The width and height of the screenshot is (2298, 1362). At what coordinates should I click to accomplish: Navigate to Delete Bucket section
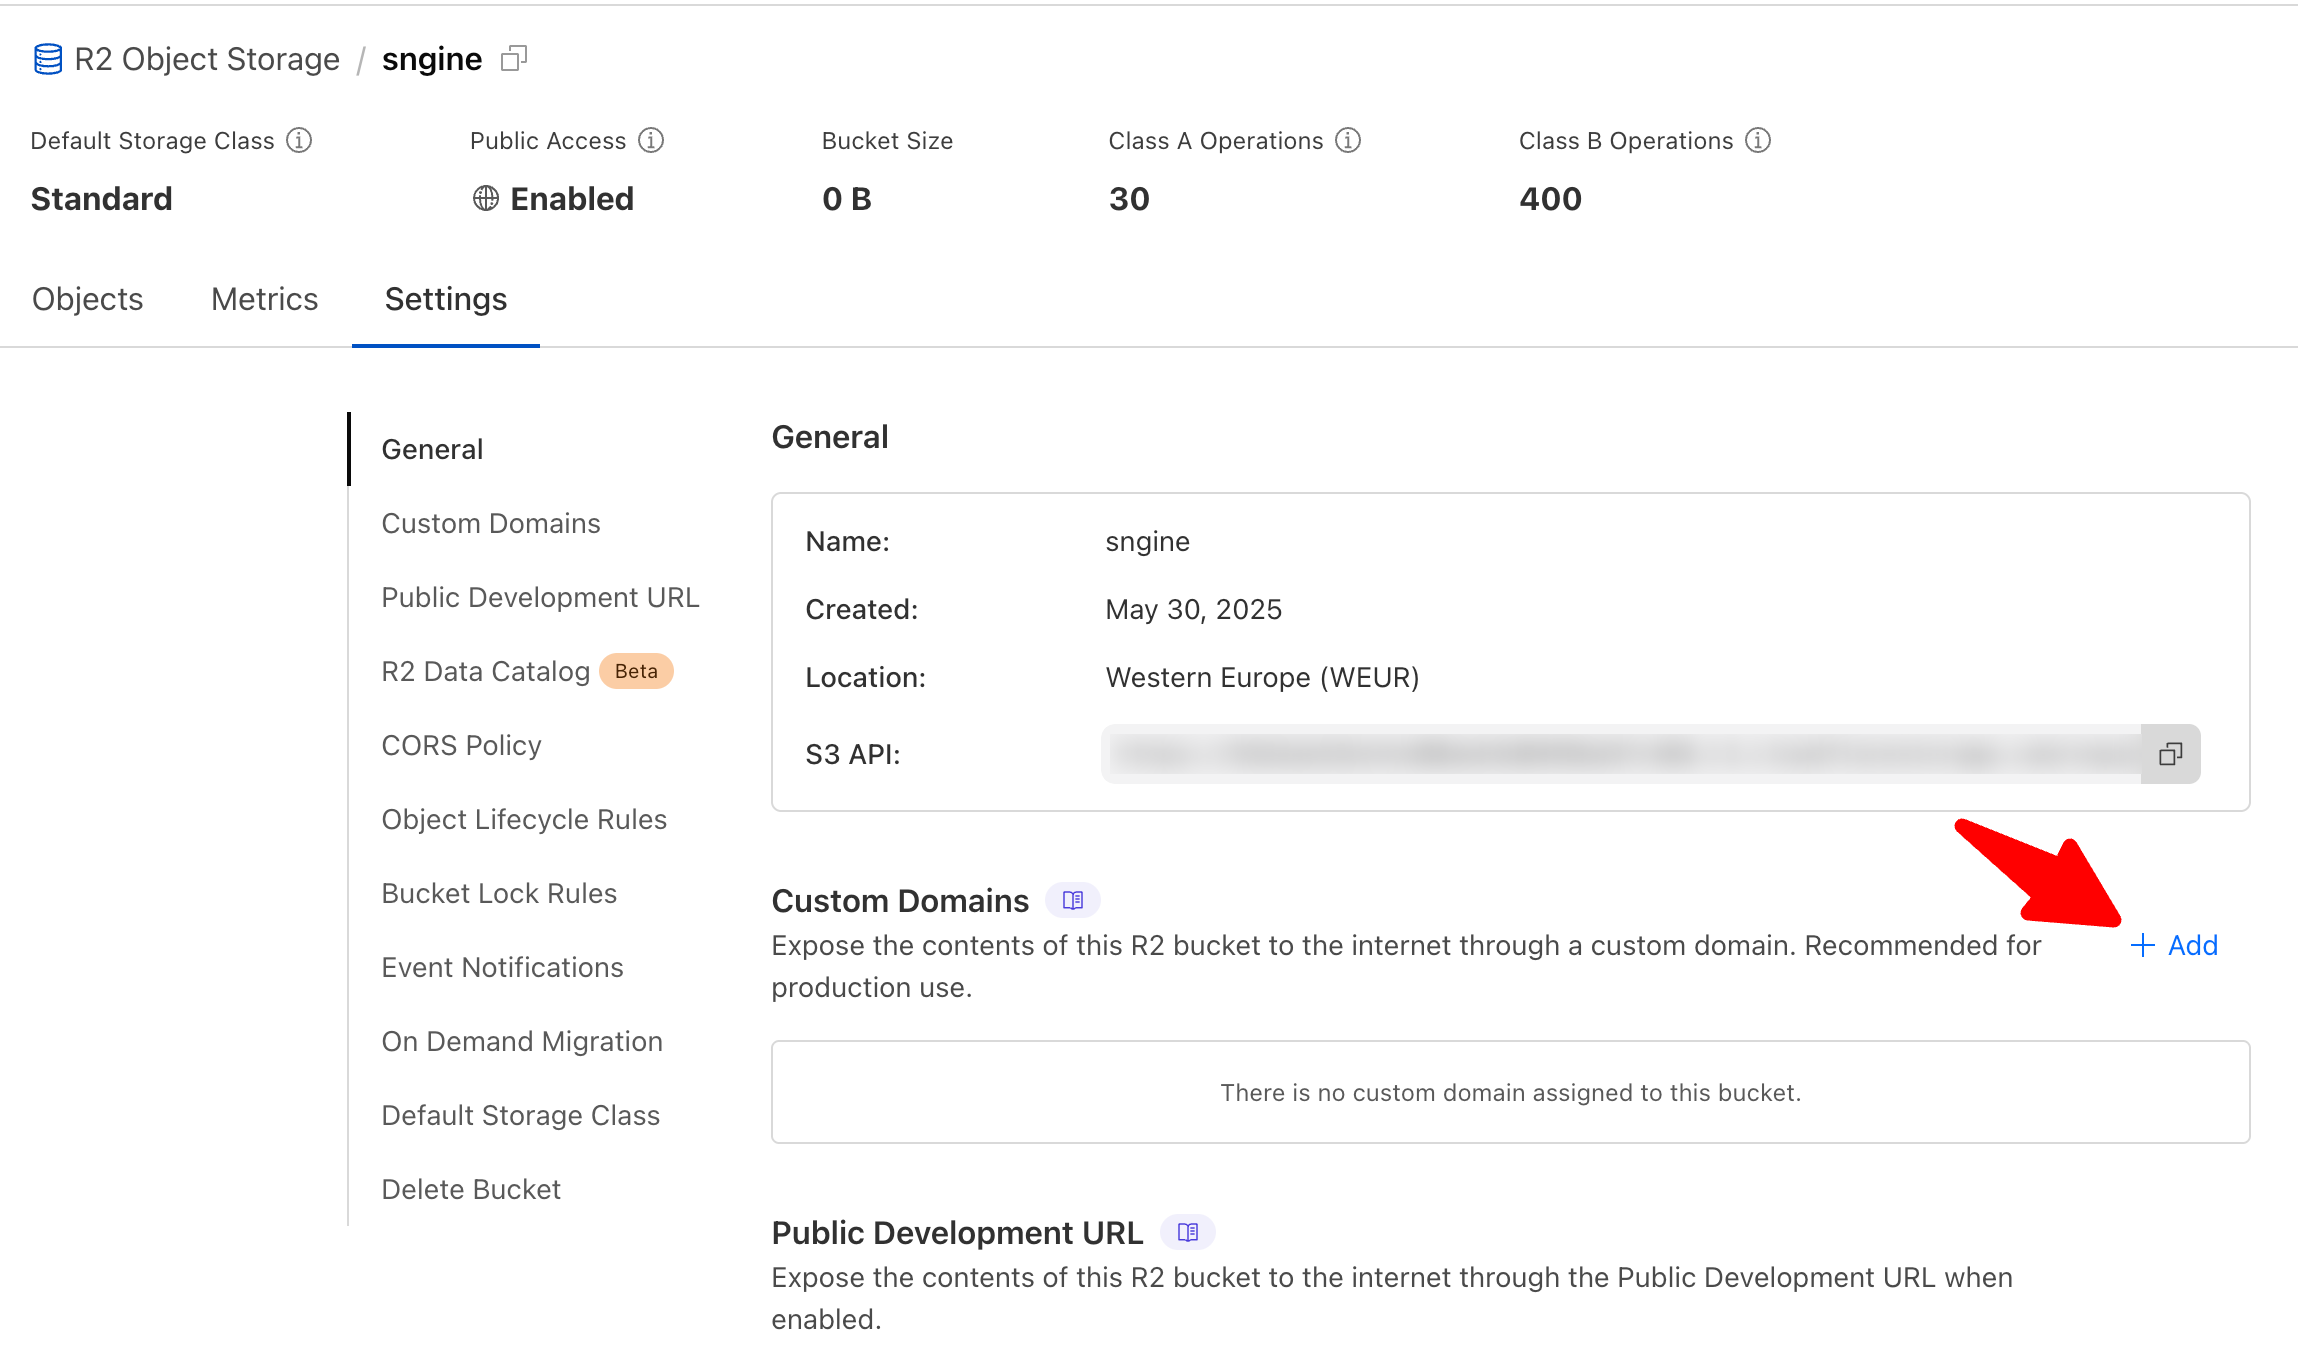point(471,1189)
